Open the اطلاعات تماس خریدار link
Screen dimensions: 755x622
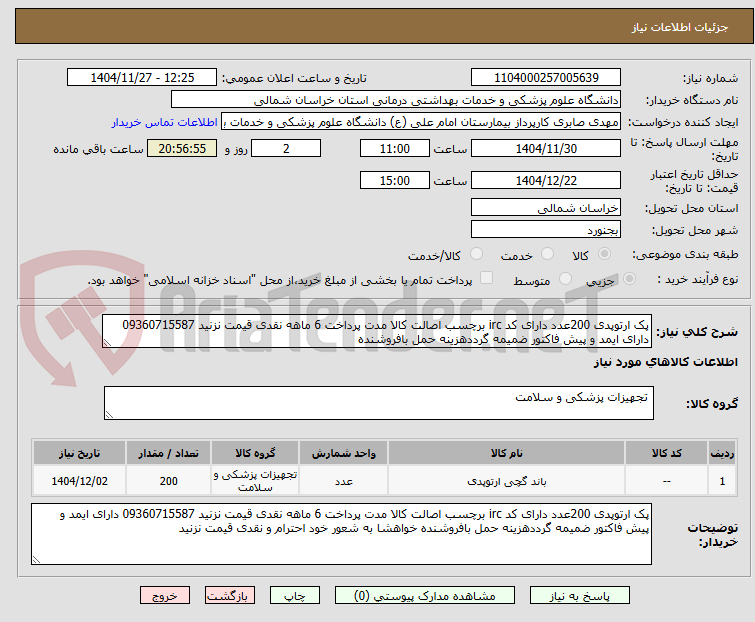165,122
